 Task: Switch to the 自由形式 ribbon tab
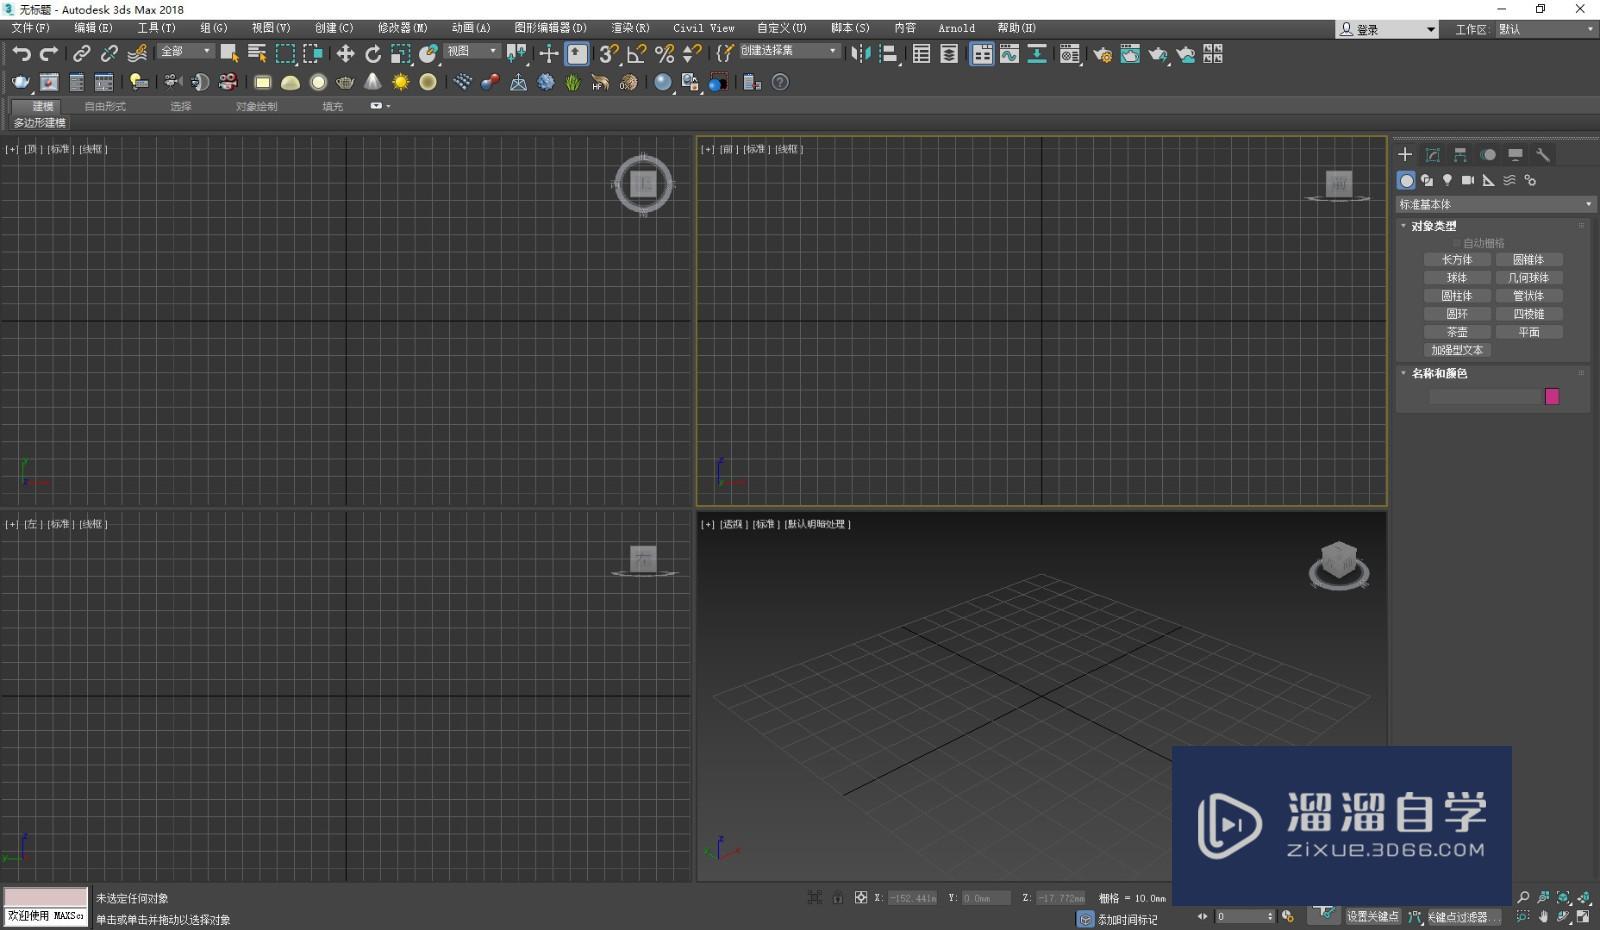105,106
